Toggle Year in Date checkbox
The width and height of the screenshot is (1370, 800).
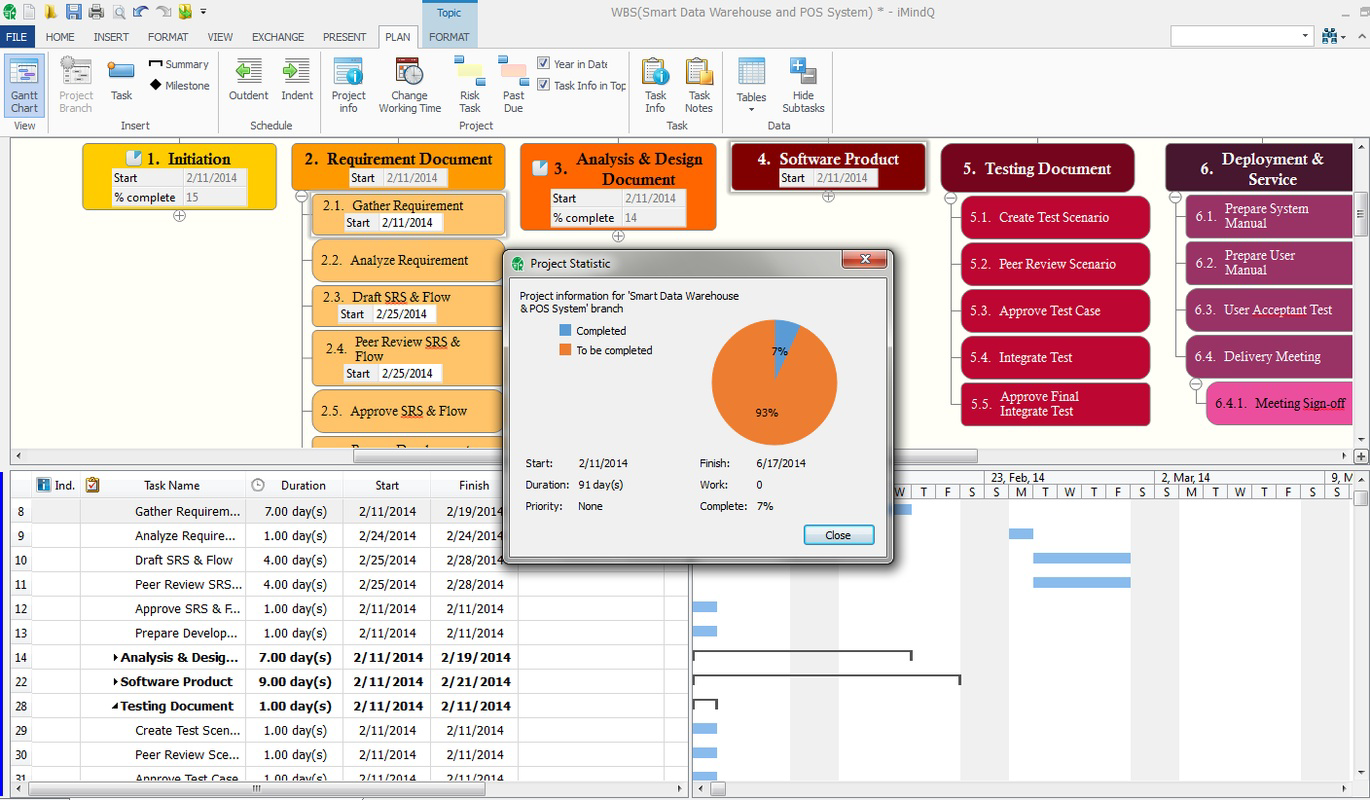[x=543, y=63]
